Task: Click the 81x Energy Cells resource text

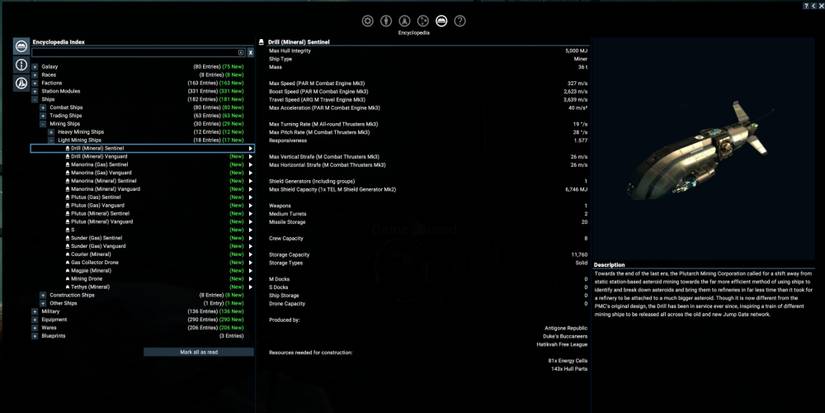Action: (x=568, y=361)
